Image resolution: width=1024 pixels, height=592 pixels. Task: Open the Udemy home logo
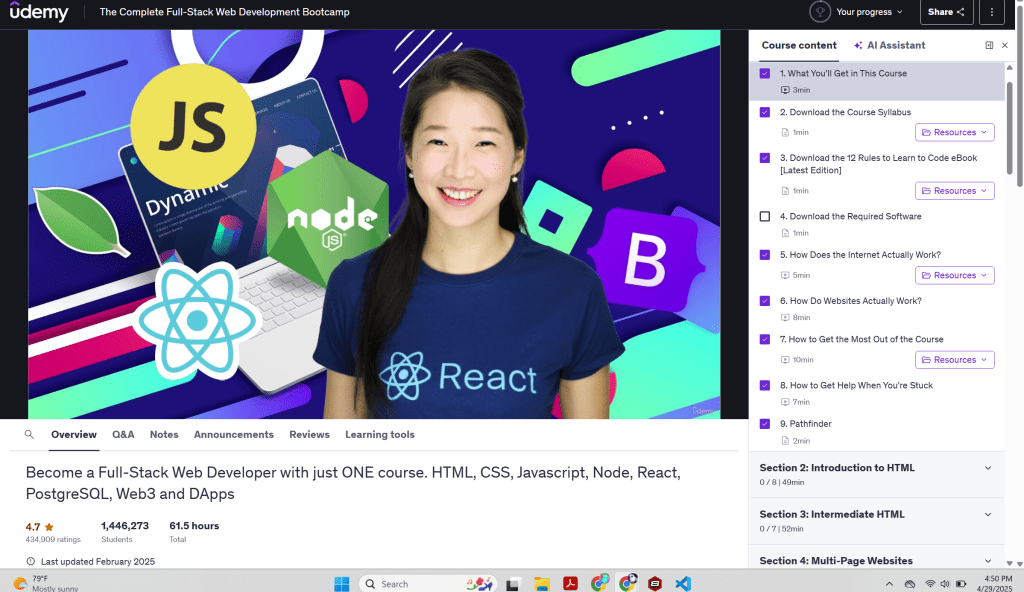point(40,12)
